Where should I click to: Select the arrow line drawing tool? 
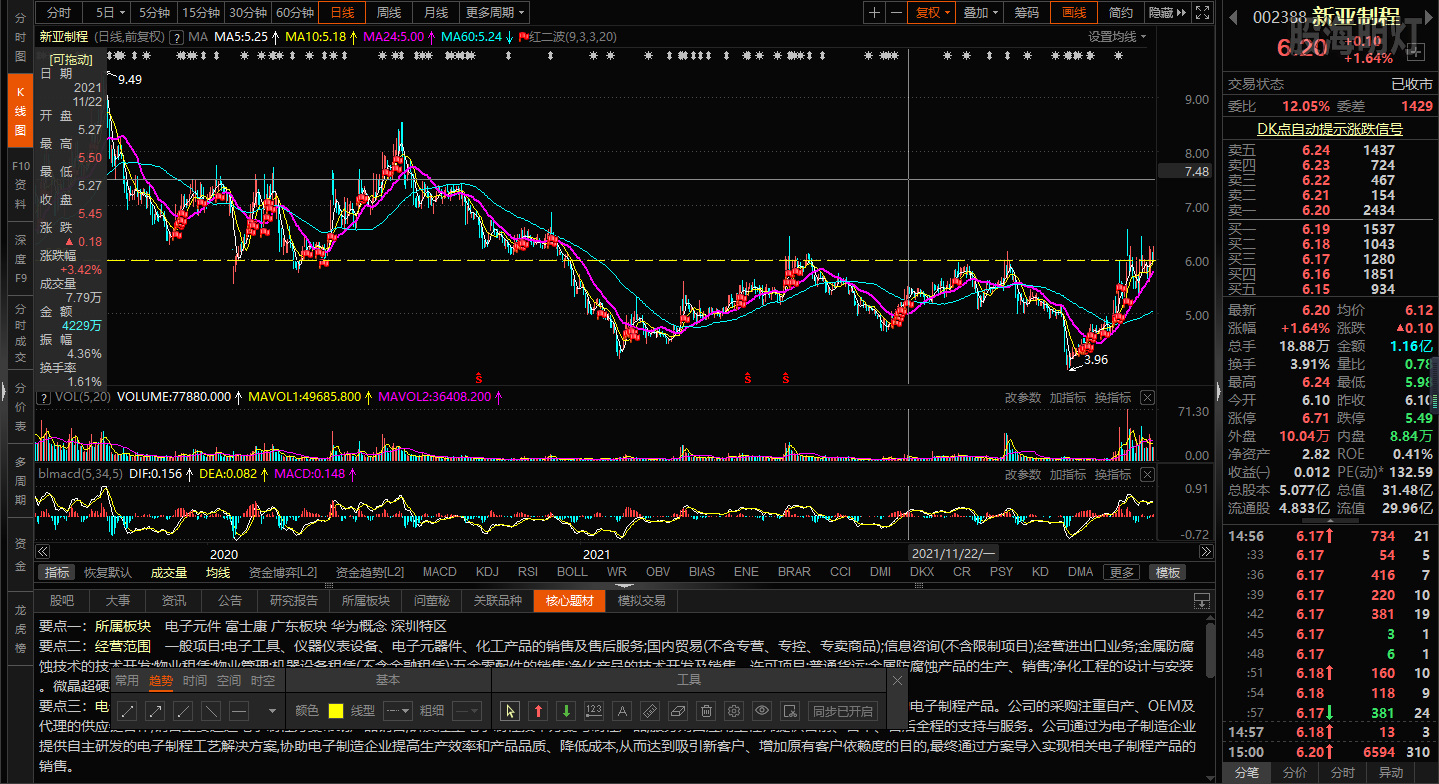pos(155,711)
